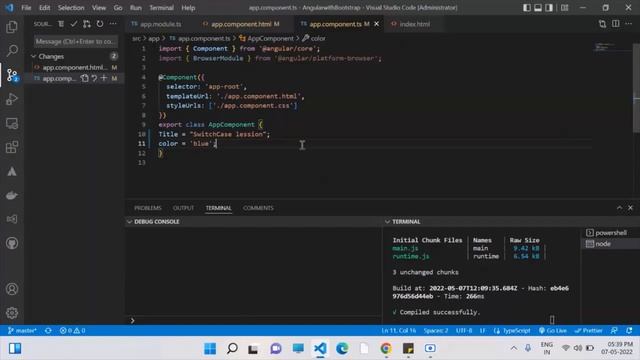The width and height of the screenshot is (640, 360).
Task: Split the editor to the right
Action: coord(616,24)
